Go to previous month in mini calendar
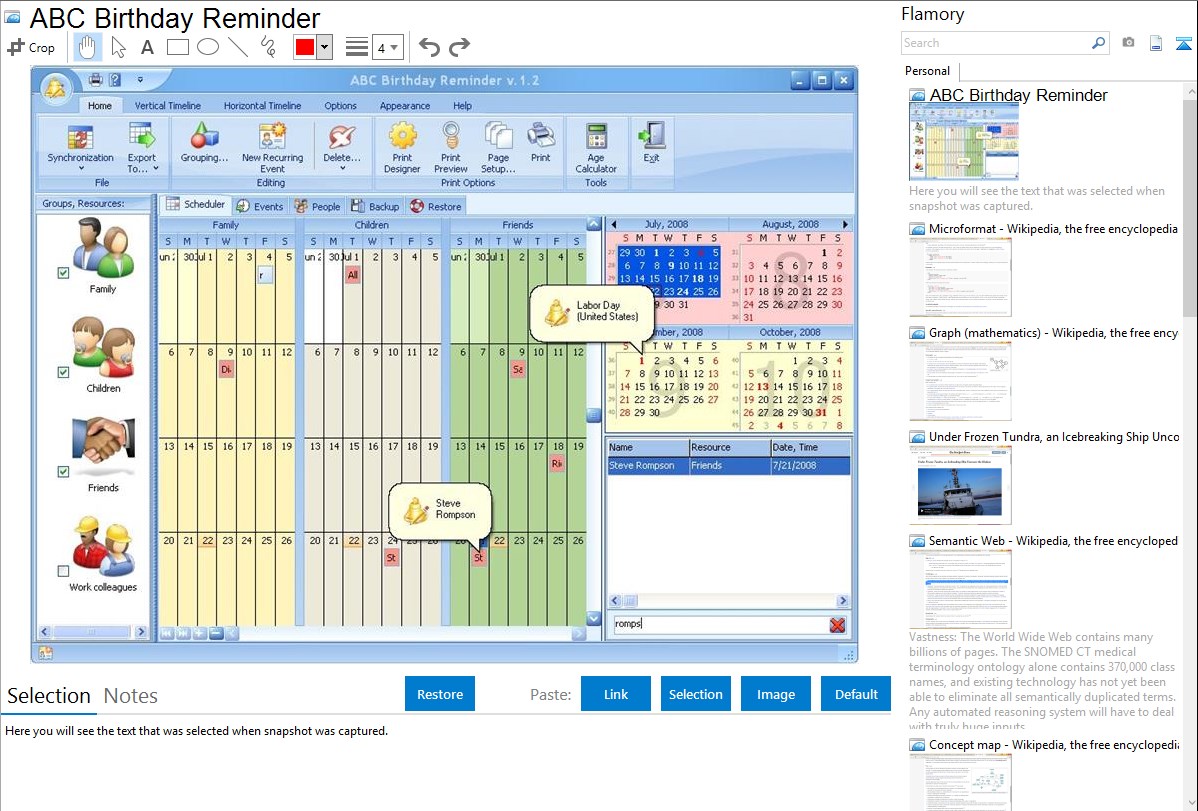 point(614,224)
